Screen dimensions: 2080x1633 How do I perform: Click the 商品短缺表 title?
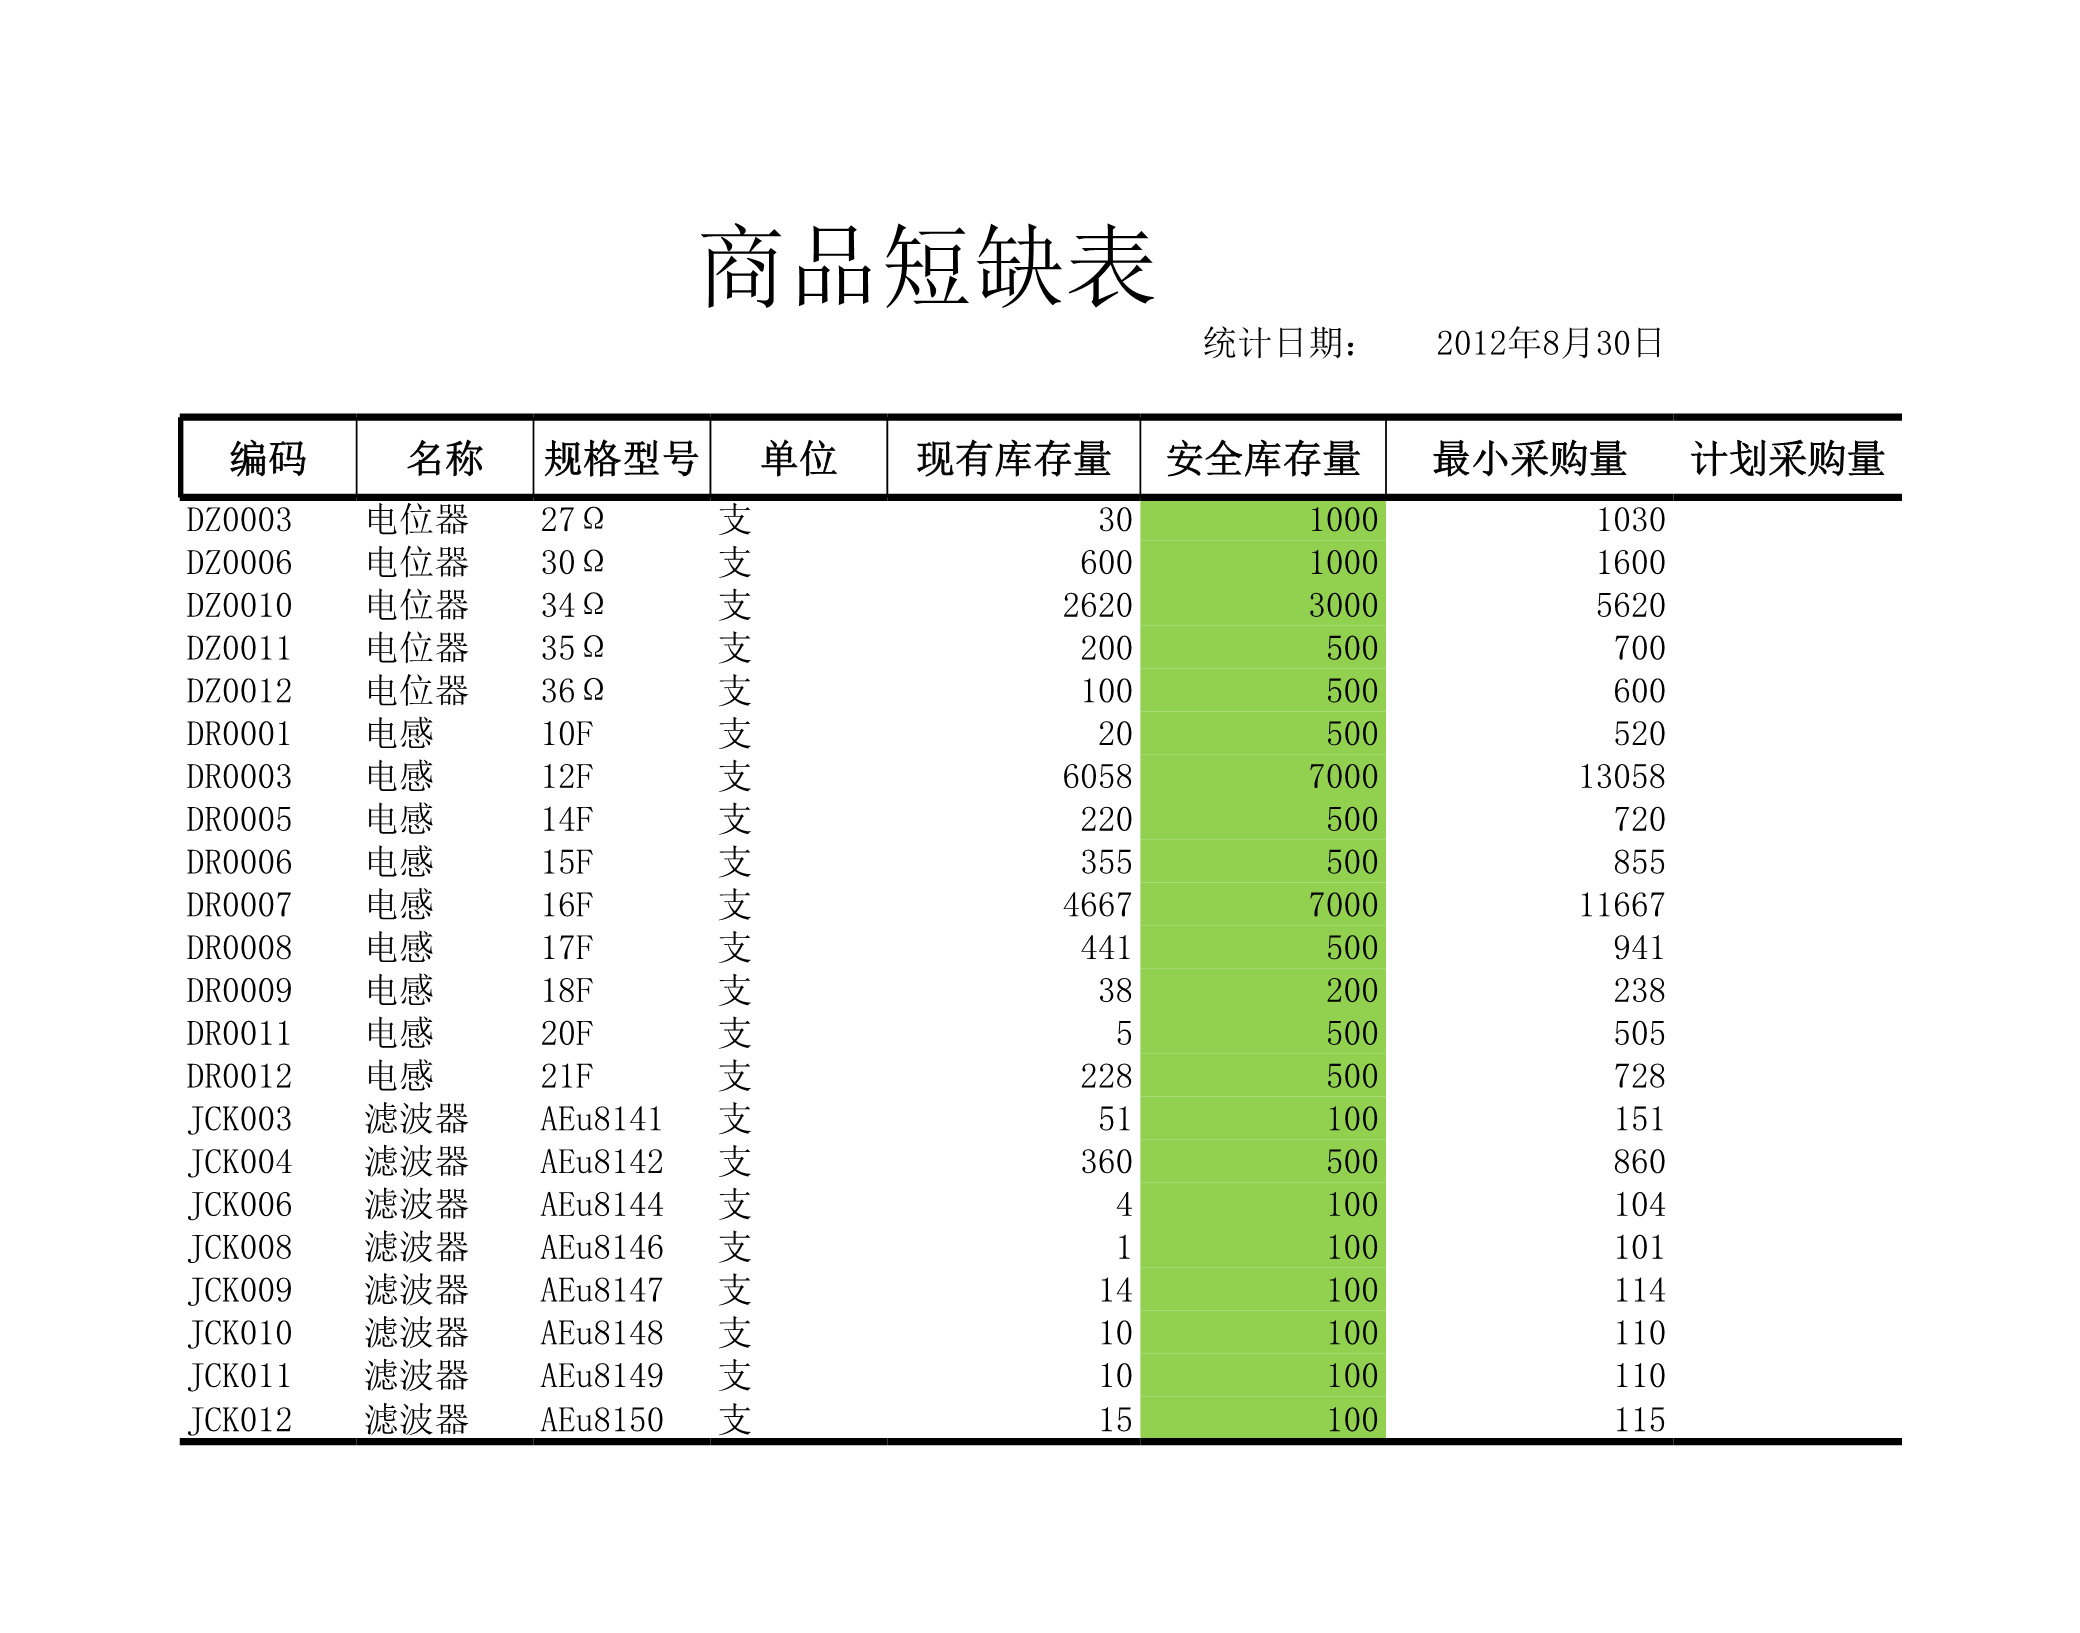(927, 266)
